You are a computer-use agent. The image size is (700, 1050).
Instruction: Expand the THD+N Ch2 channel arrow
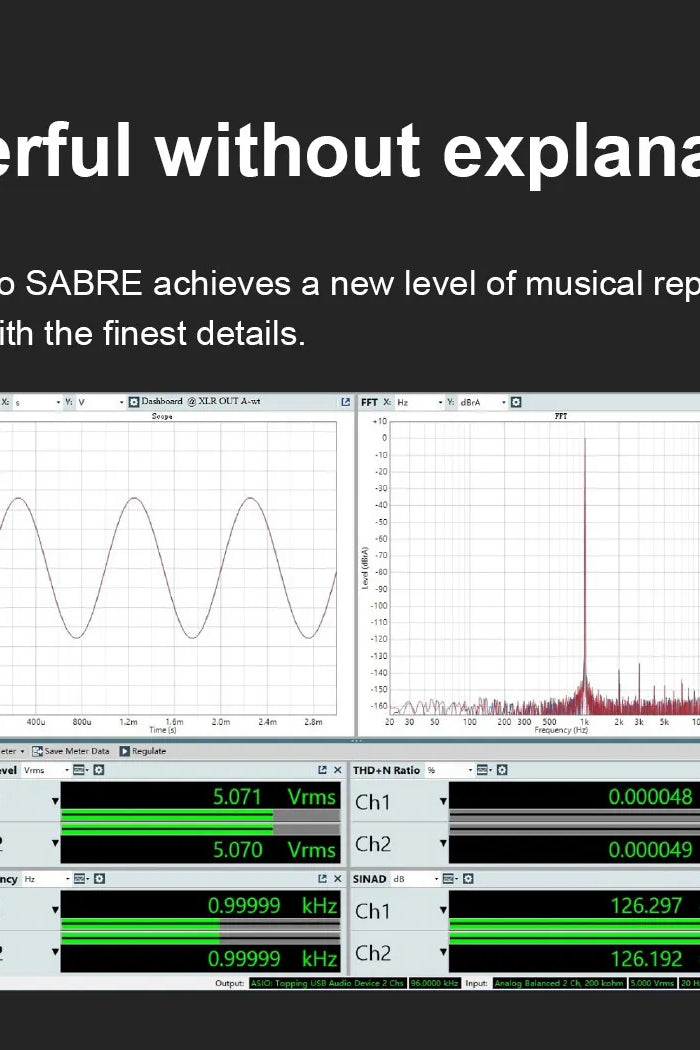(x=442, y=845)
